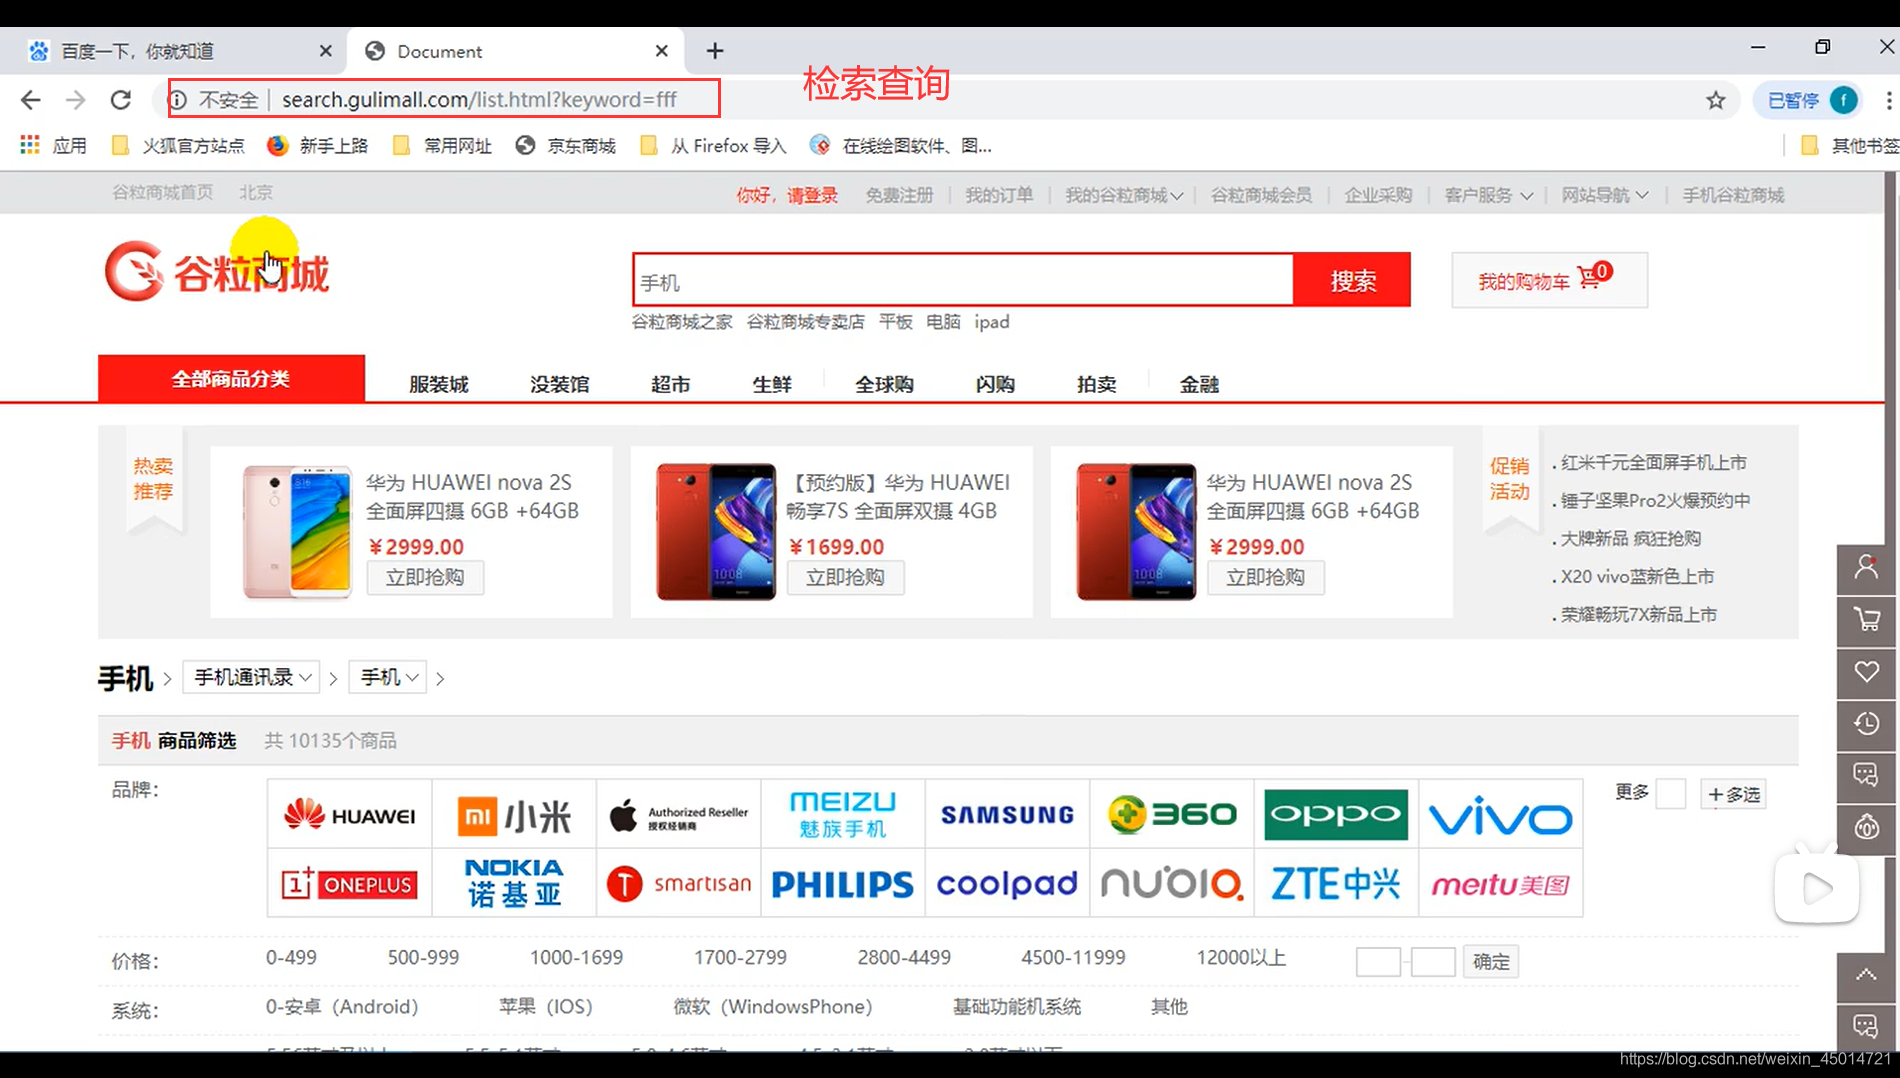Open 我的订单 link
This screenshot has height=1078, width=1900.
[x=998, y=195]
